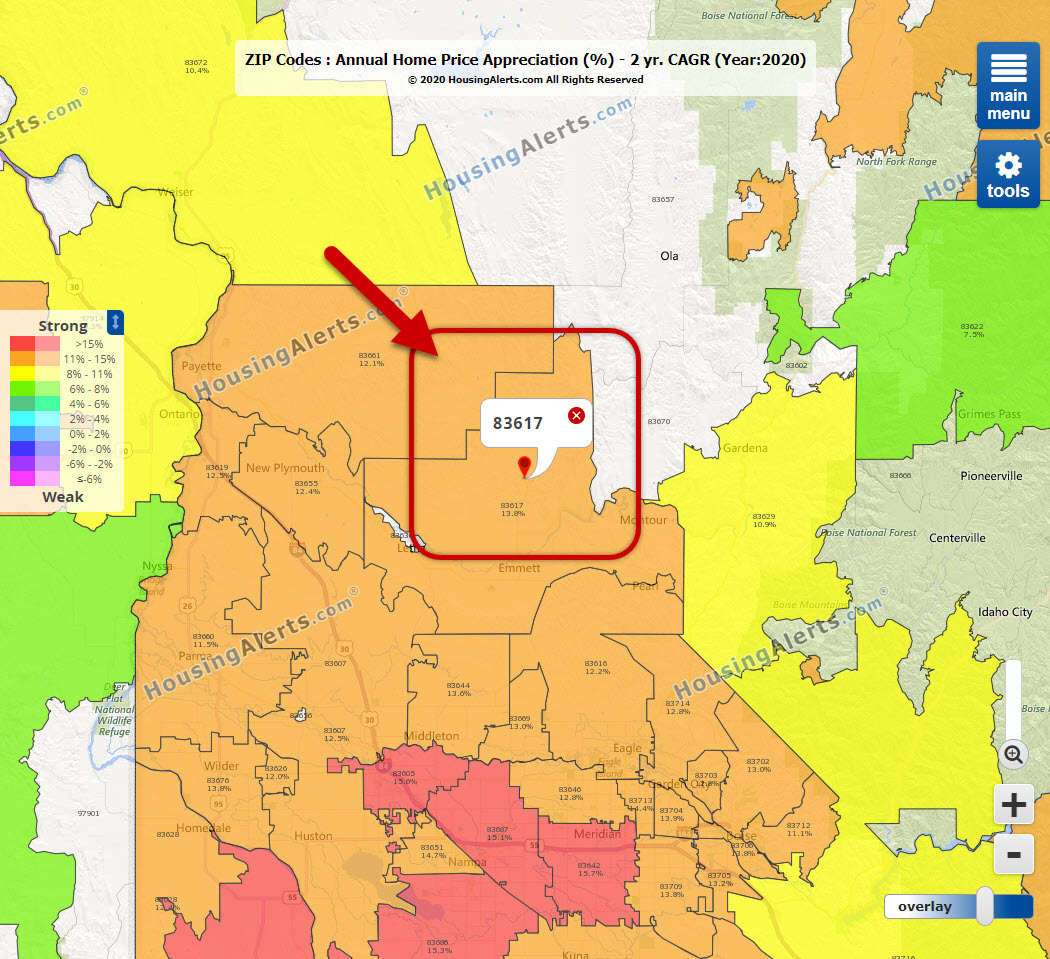Select the '97901' ZIP label
The image size is (1050, 959).
88,813
